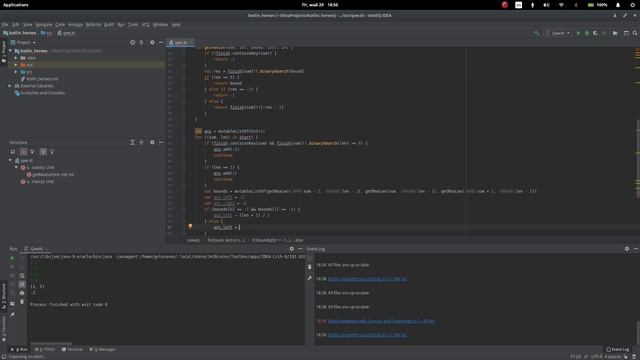
Task: Collapse the file node in the Structure tree
Action: pos(10,160)
